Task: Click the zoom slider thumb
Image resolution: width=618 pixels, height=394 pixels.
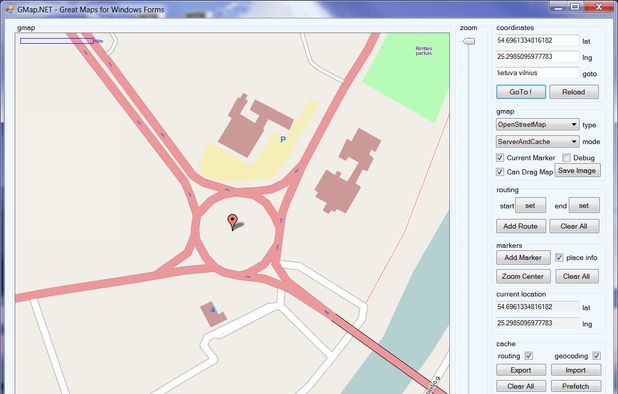Action: point(469,41)
